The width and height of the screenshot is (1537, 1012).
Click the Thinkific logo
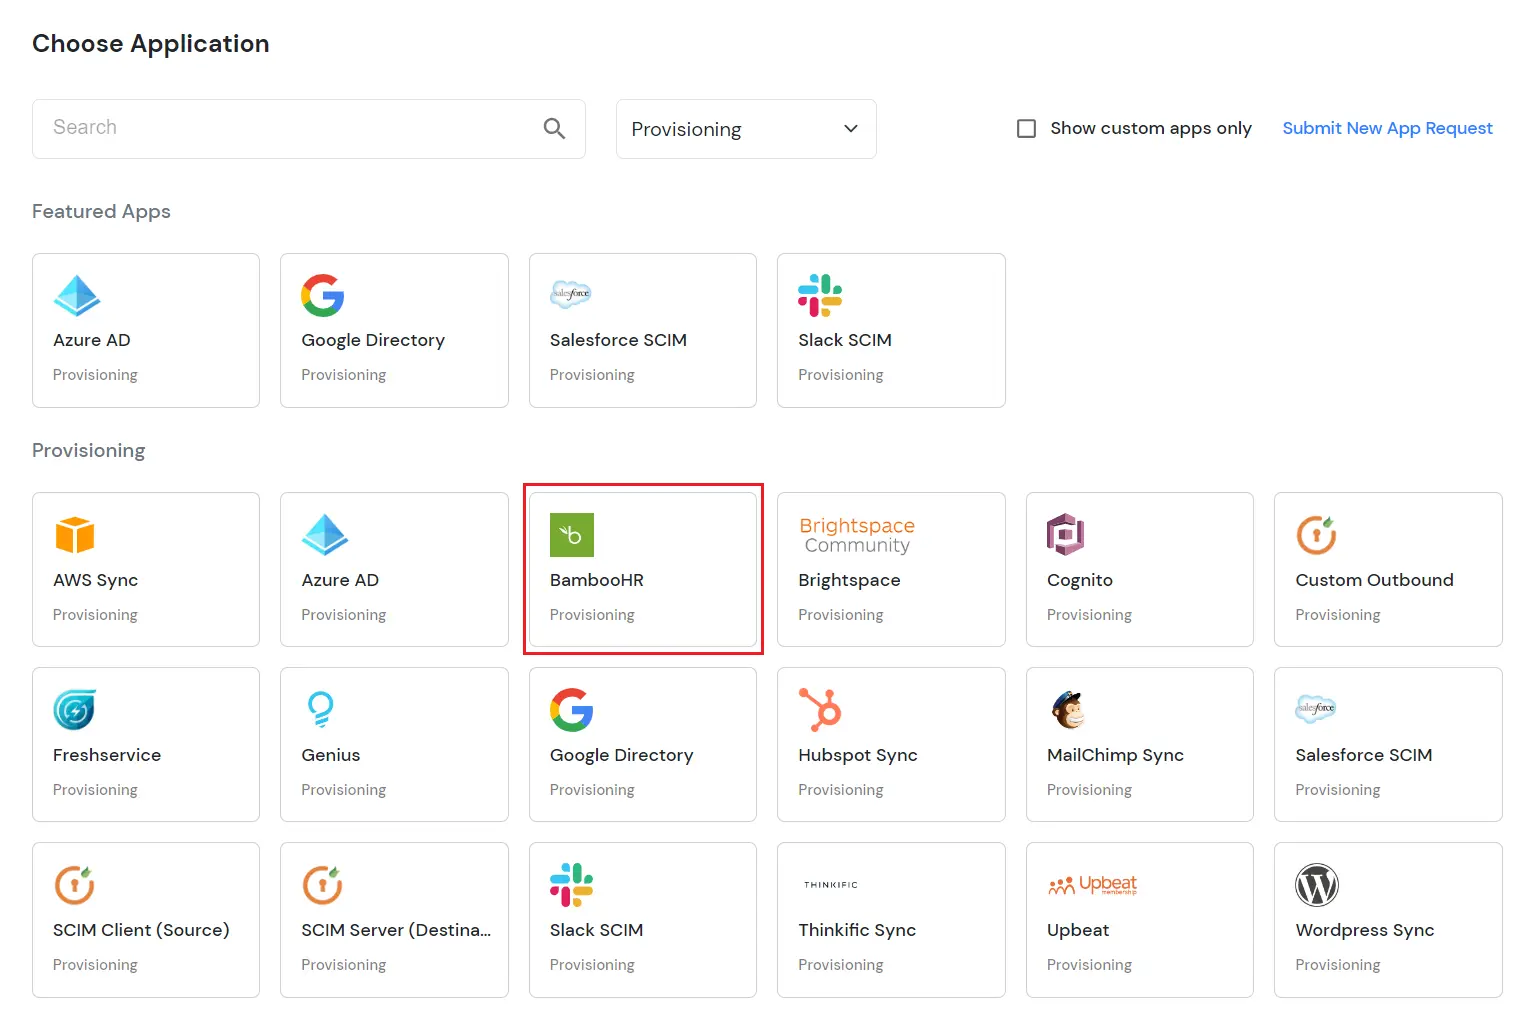click(831, 885)
